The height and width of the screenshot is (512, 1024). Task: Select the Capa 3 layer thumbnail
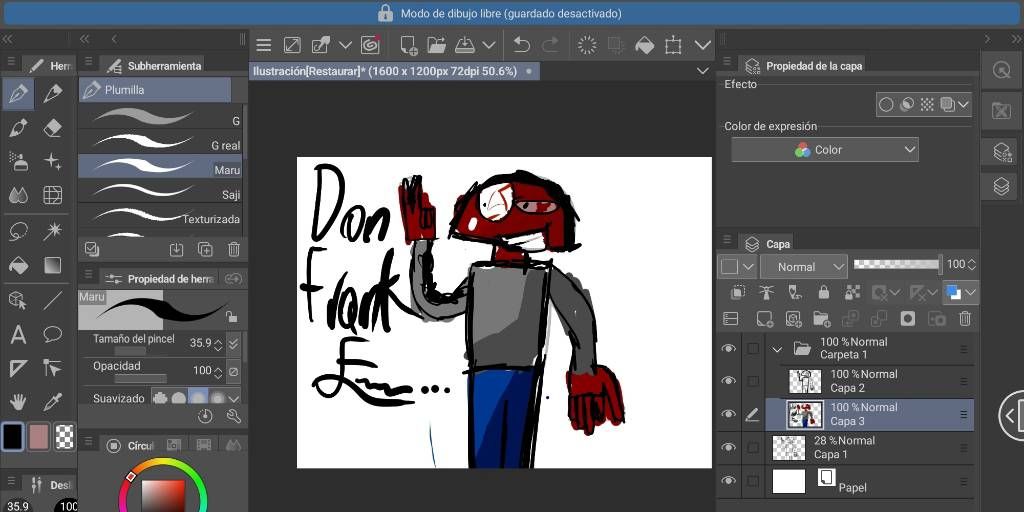coord(805,415)
